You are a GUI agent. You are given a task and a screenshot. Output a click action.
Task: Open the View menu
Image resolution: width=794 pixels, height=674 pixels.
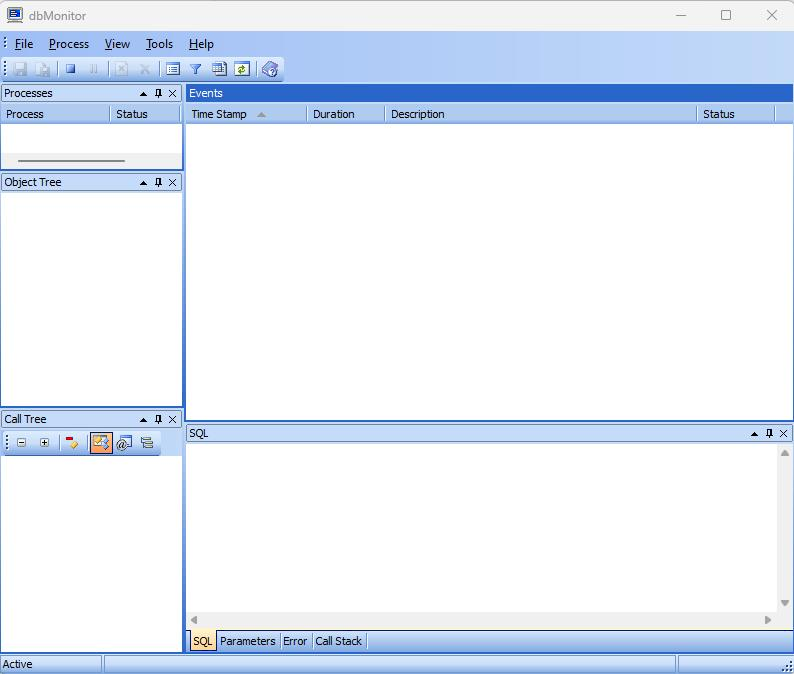117,44
